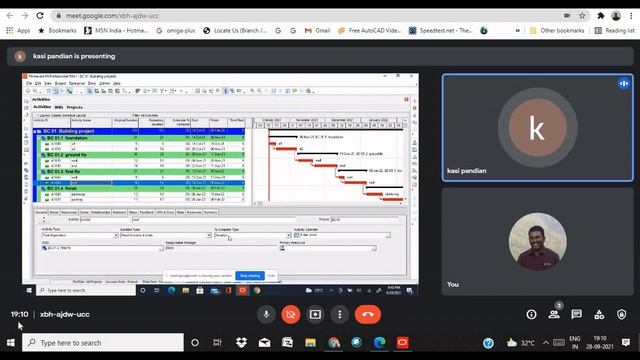Open Other bookmarks folder

[x=557, y=31]
